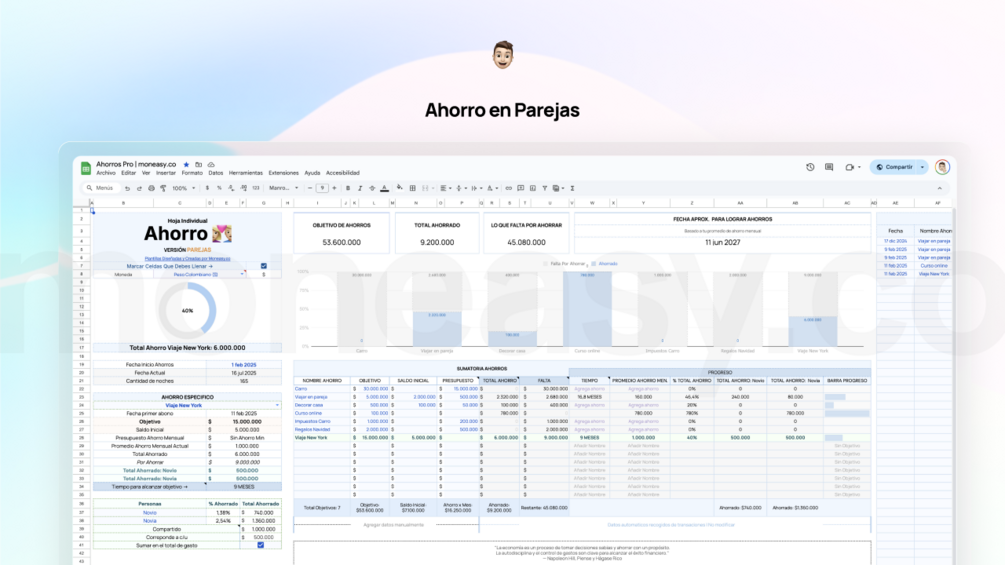
Task: Open the Insertar menu
Action: 165,173
